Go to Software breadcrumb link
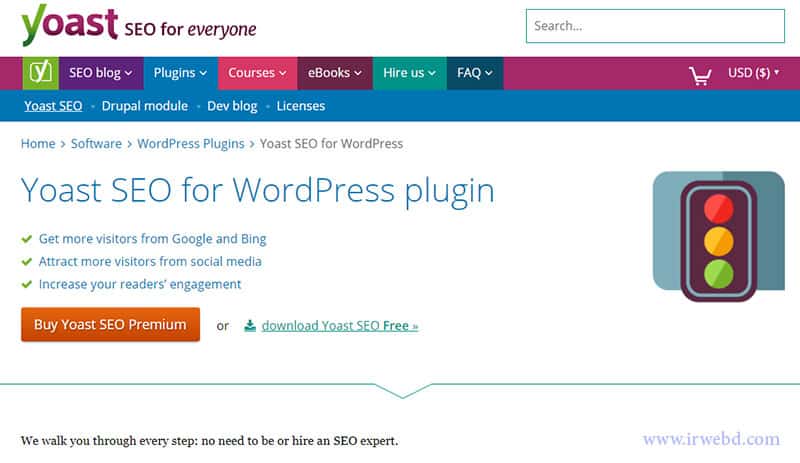 [x=96, y=143]
